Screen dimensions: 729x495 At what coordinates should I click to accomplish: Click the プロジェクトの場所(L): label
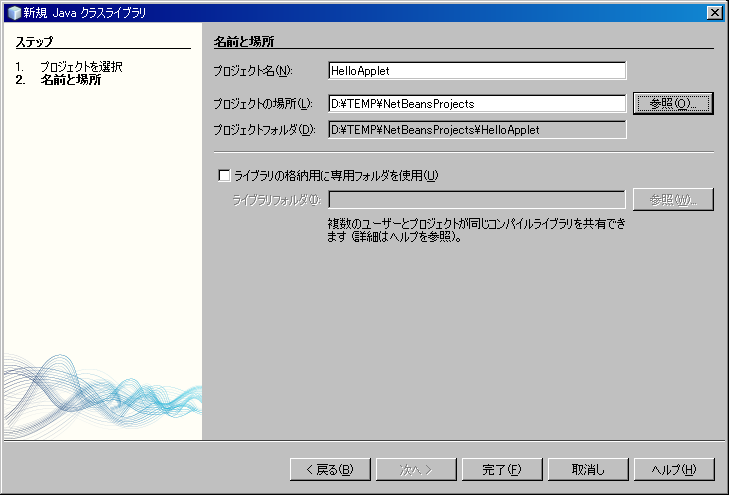(x=263, y=104)
